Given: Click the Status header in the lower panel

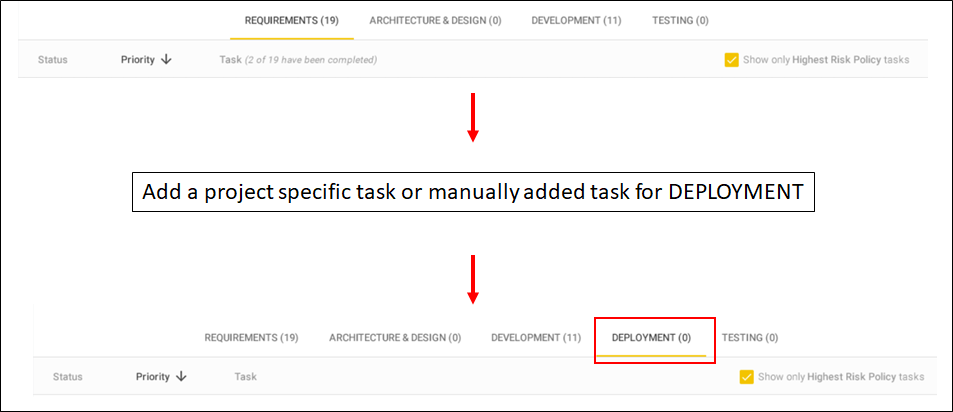Looking at the screenshot, I should point(67,377).
